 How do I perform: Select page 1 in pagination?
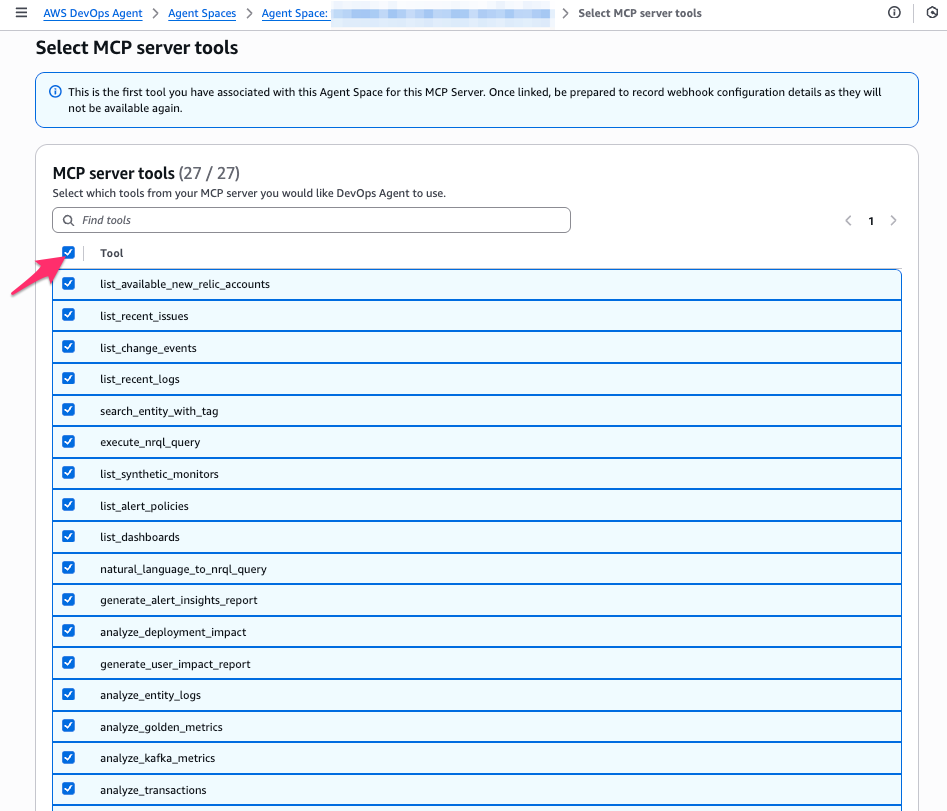(x=871, y=221)
